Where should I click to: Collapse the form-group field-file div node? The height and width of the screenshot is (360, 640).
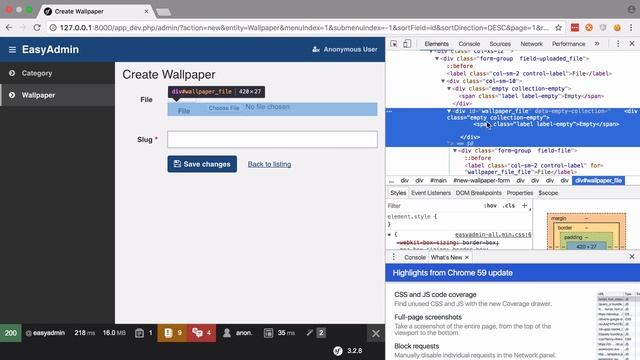tap(455, 151)
